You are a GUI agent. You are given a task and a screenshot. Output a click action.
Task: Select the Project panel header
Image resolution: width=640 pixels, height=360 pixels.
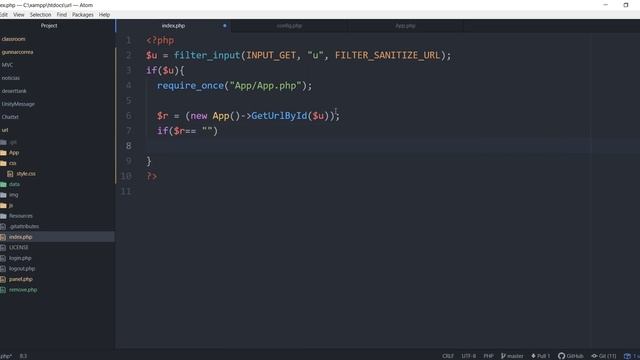pyautogui.click(x=49, y=26)
